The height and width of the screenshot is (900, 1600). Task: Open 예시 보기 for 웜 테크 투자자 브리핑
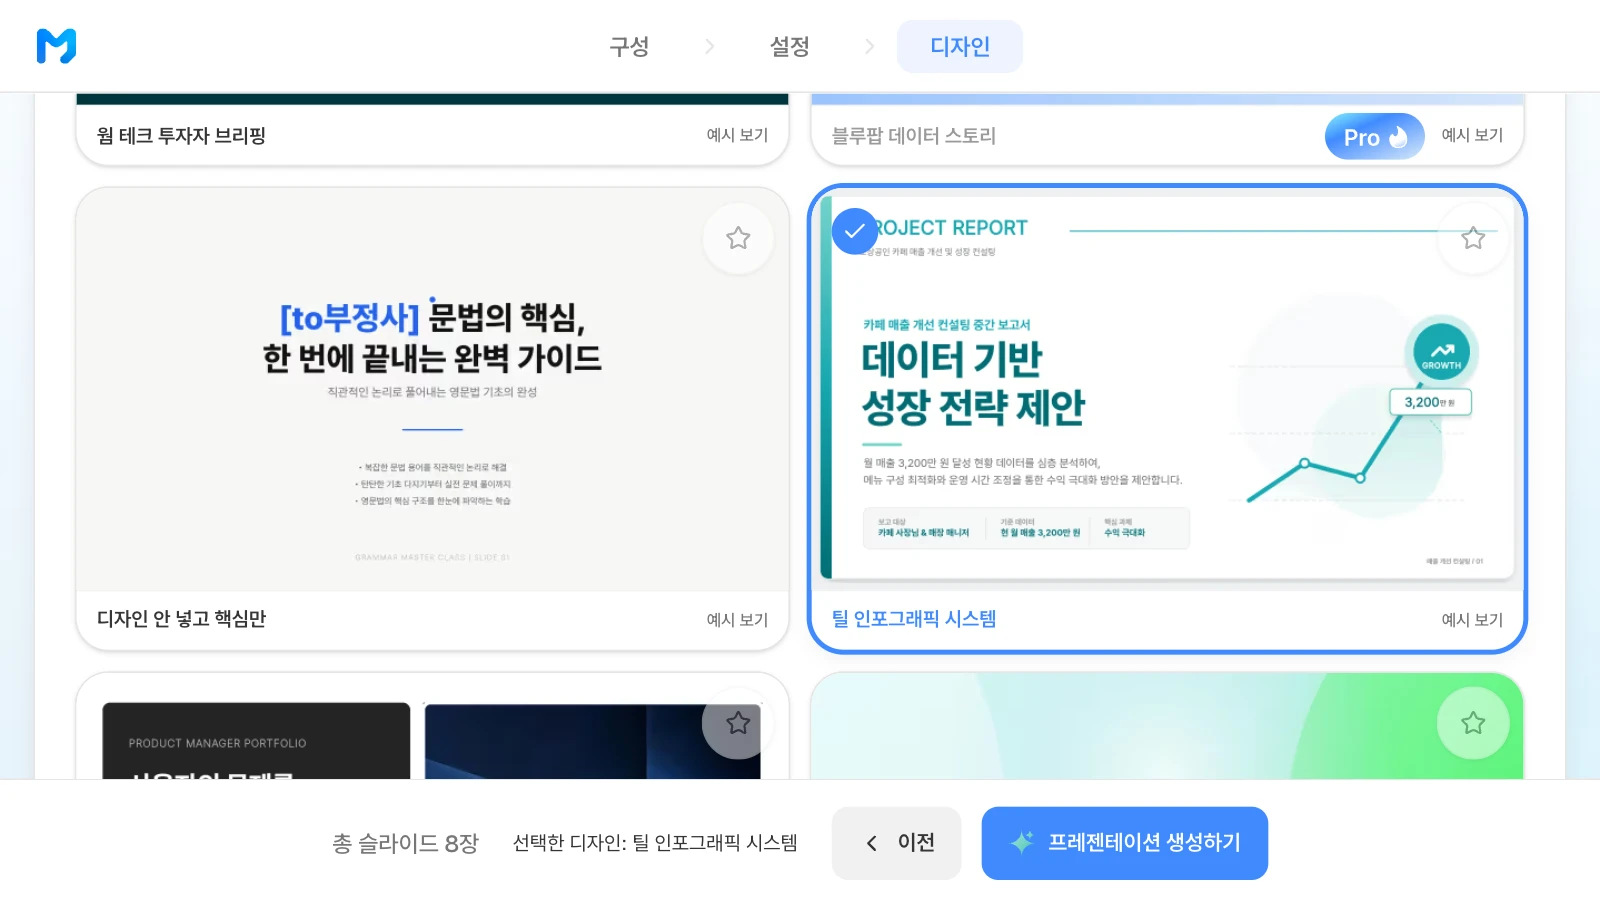tap(737, 135)
